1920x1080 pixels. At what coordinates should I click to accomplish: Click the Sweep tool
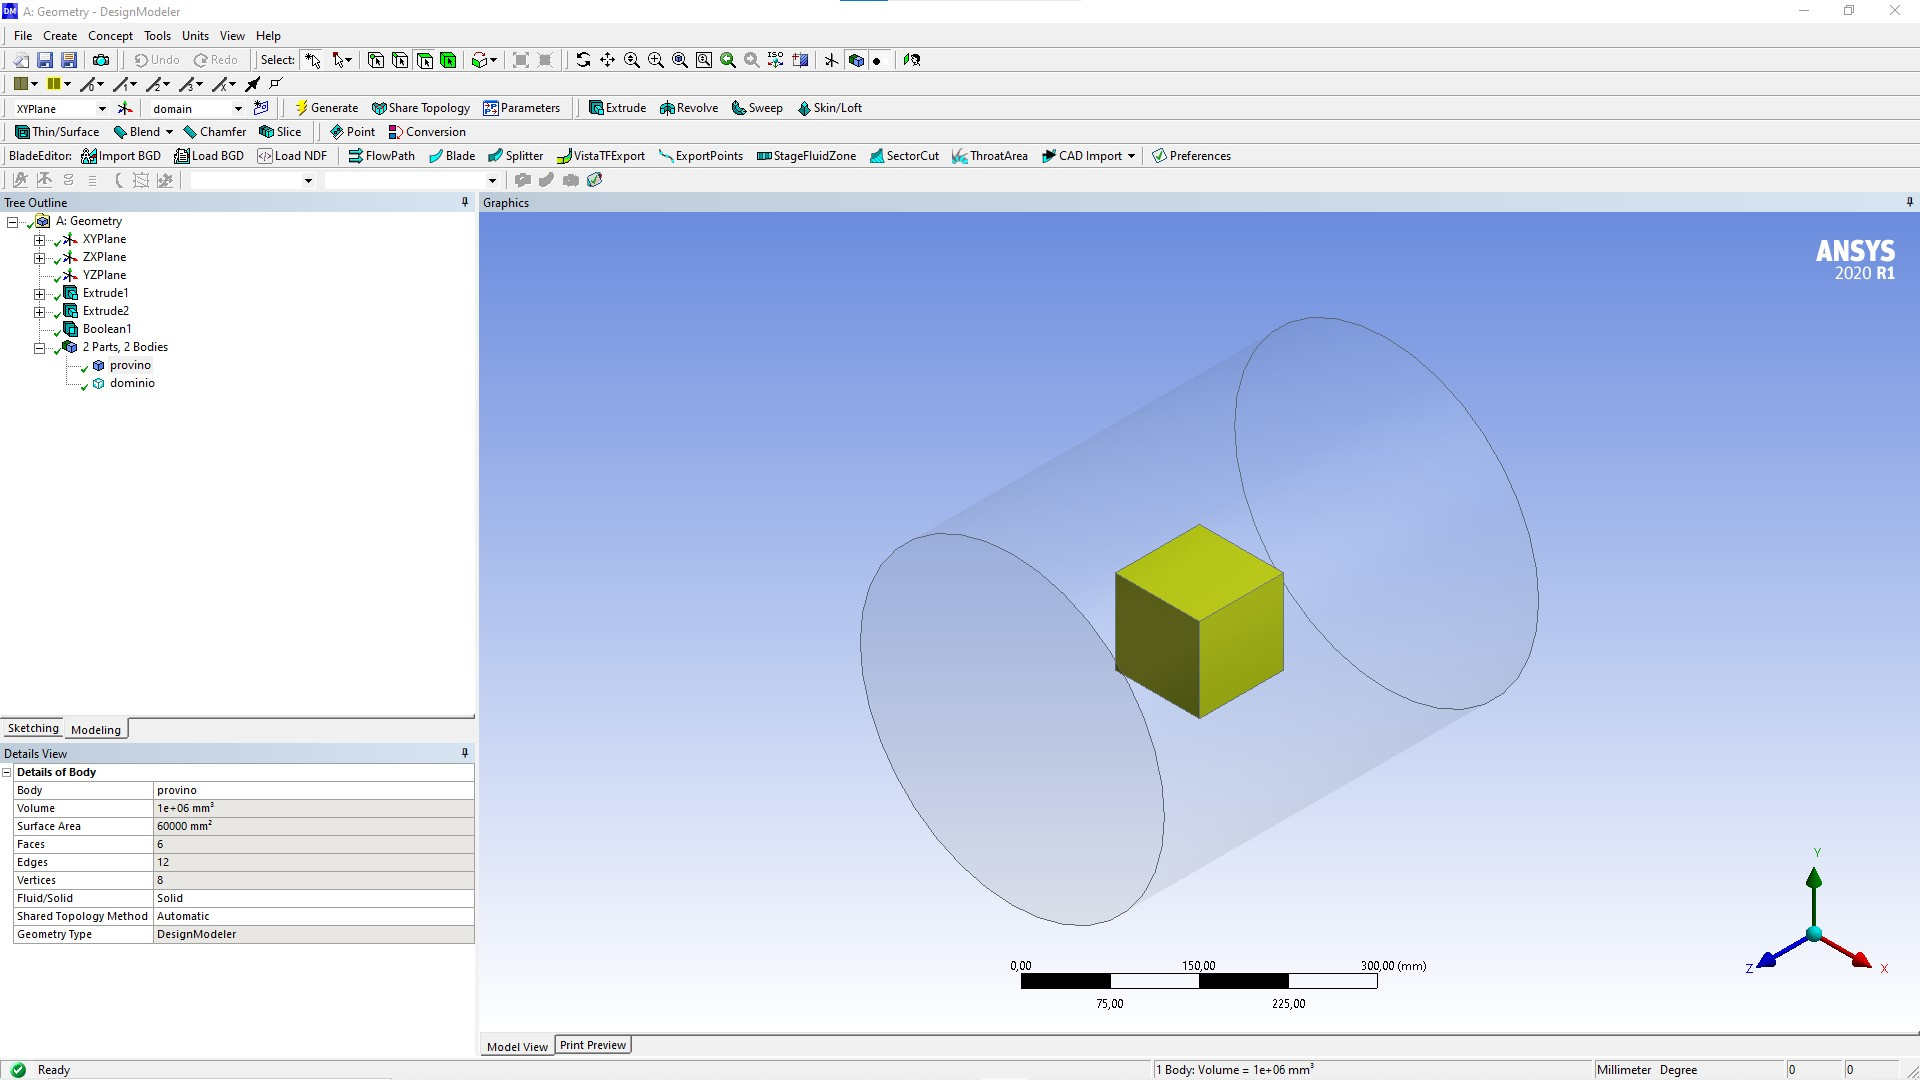coord(757,108)
